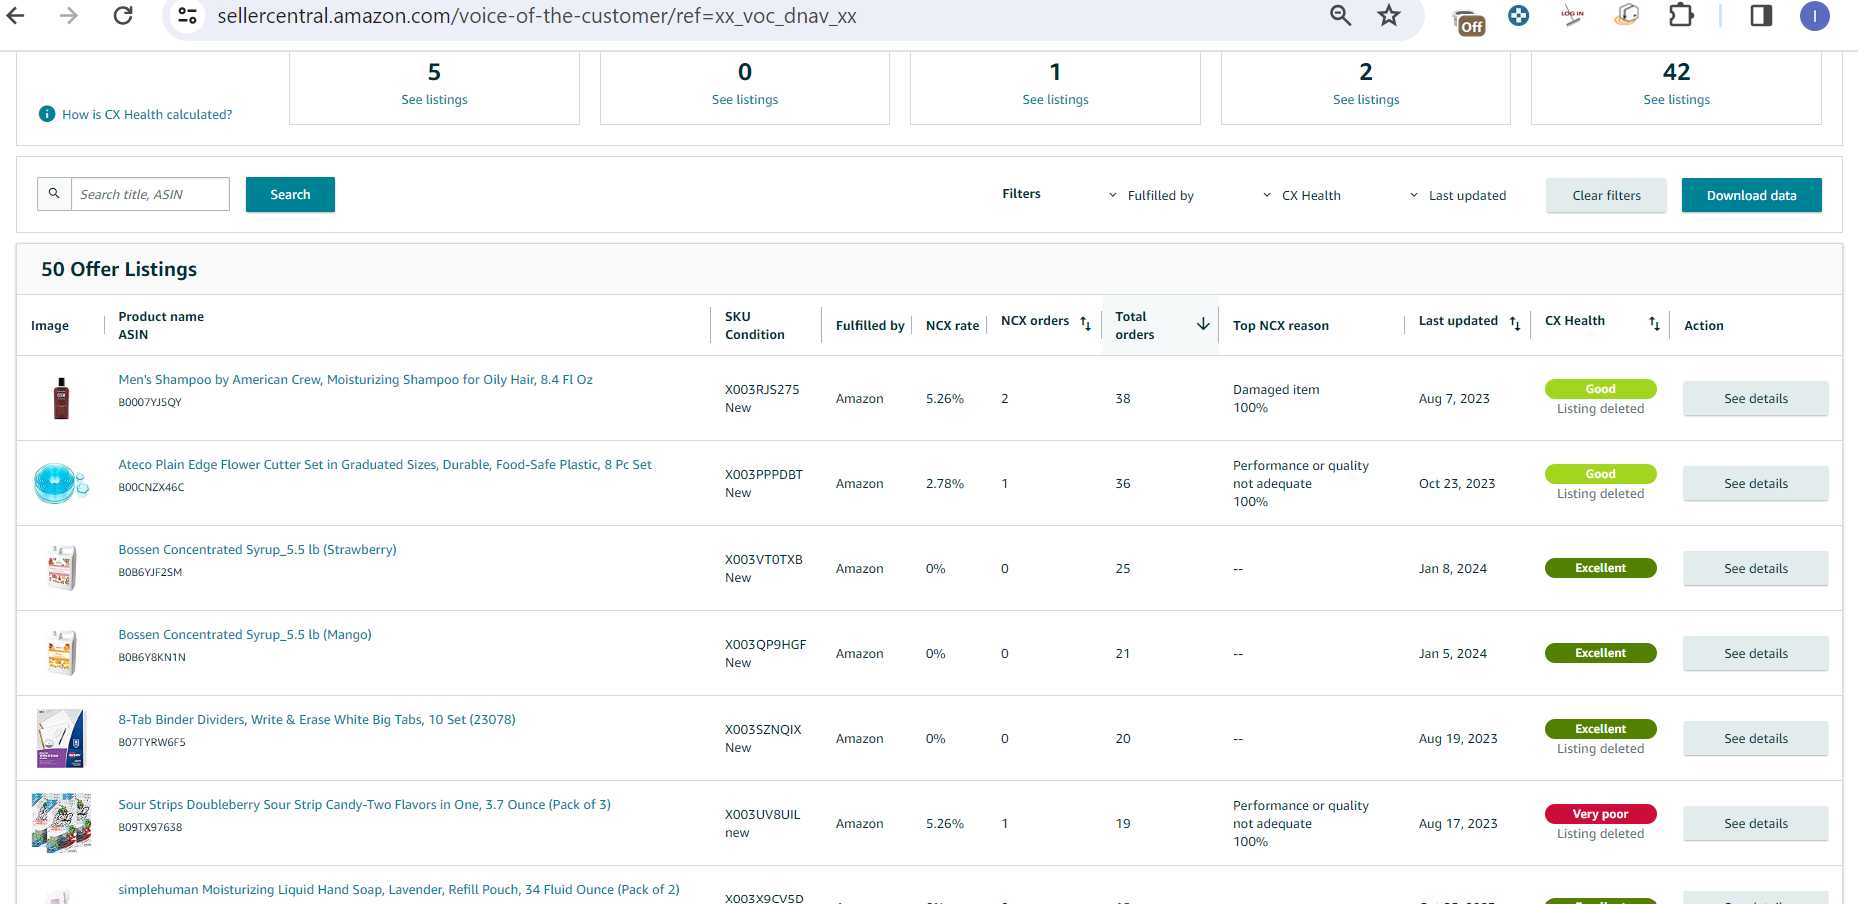Image resolution: width=1858 pixels, height=904 pixels.
Task: Open the extension icon labeled Off
Action: point(1469,22)
